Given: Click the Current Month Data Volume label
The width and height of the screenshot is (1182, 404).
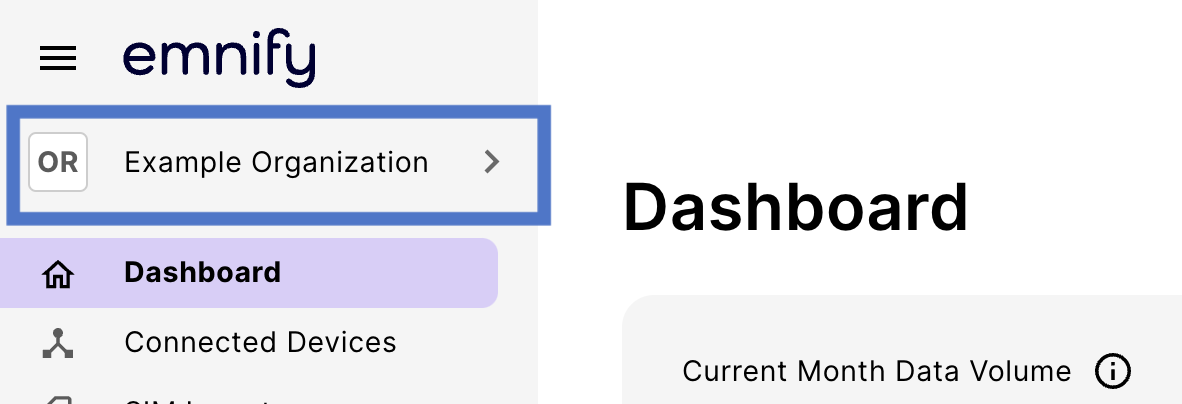Looking at the screenshot, I should [877, 372].
